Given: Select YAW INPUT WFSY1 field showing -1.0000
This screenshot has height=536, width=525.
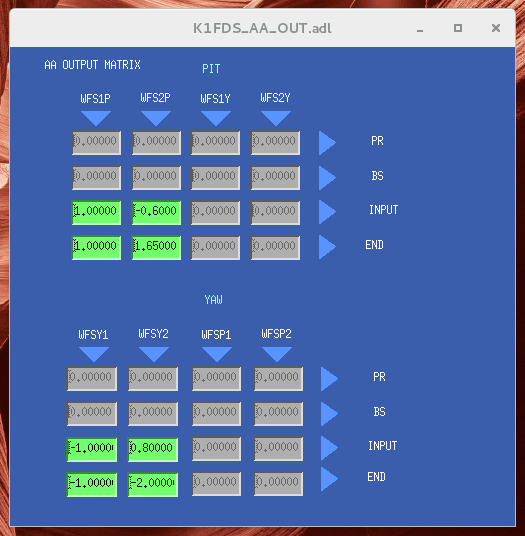Looking at the screenshot, I should [x=92, y=450].
